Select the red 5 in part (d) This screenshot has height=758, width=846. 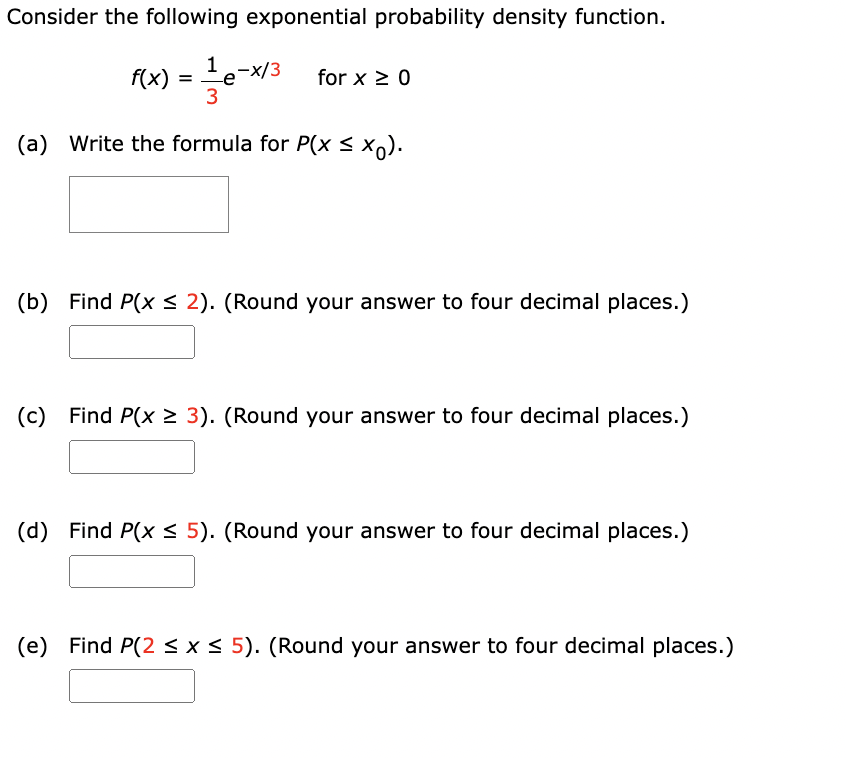coord(191,531)
